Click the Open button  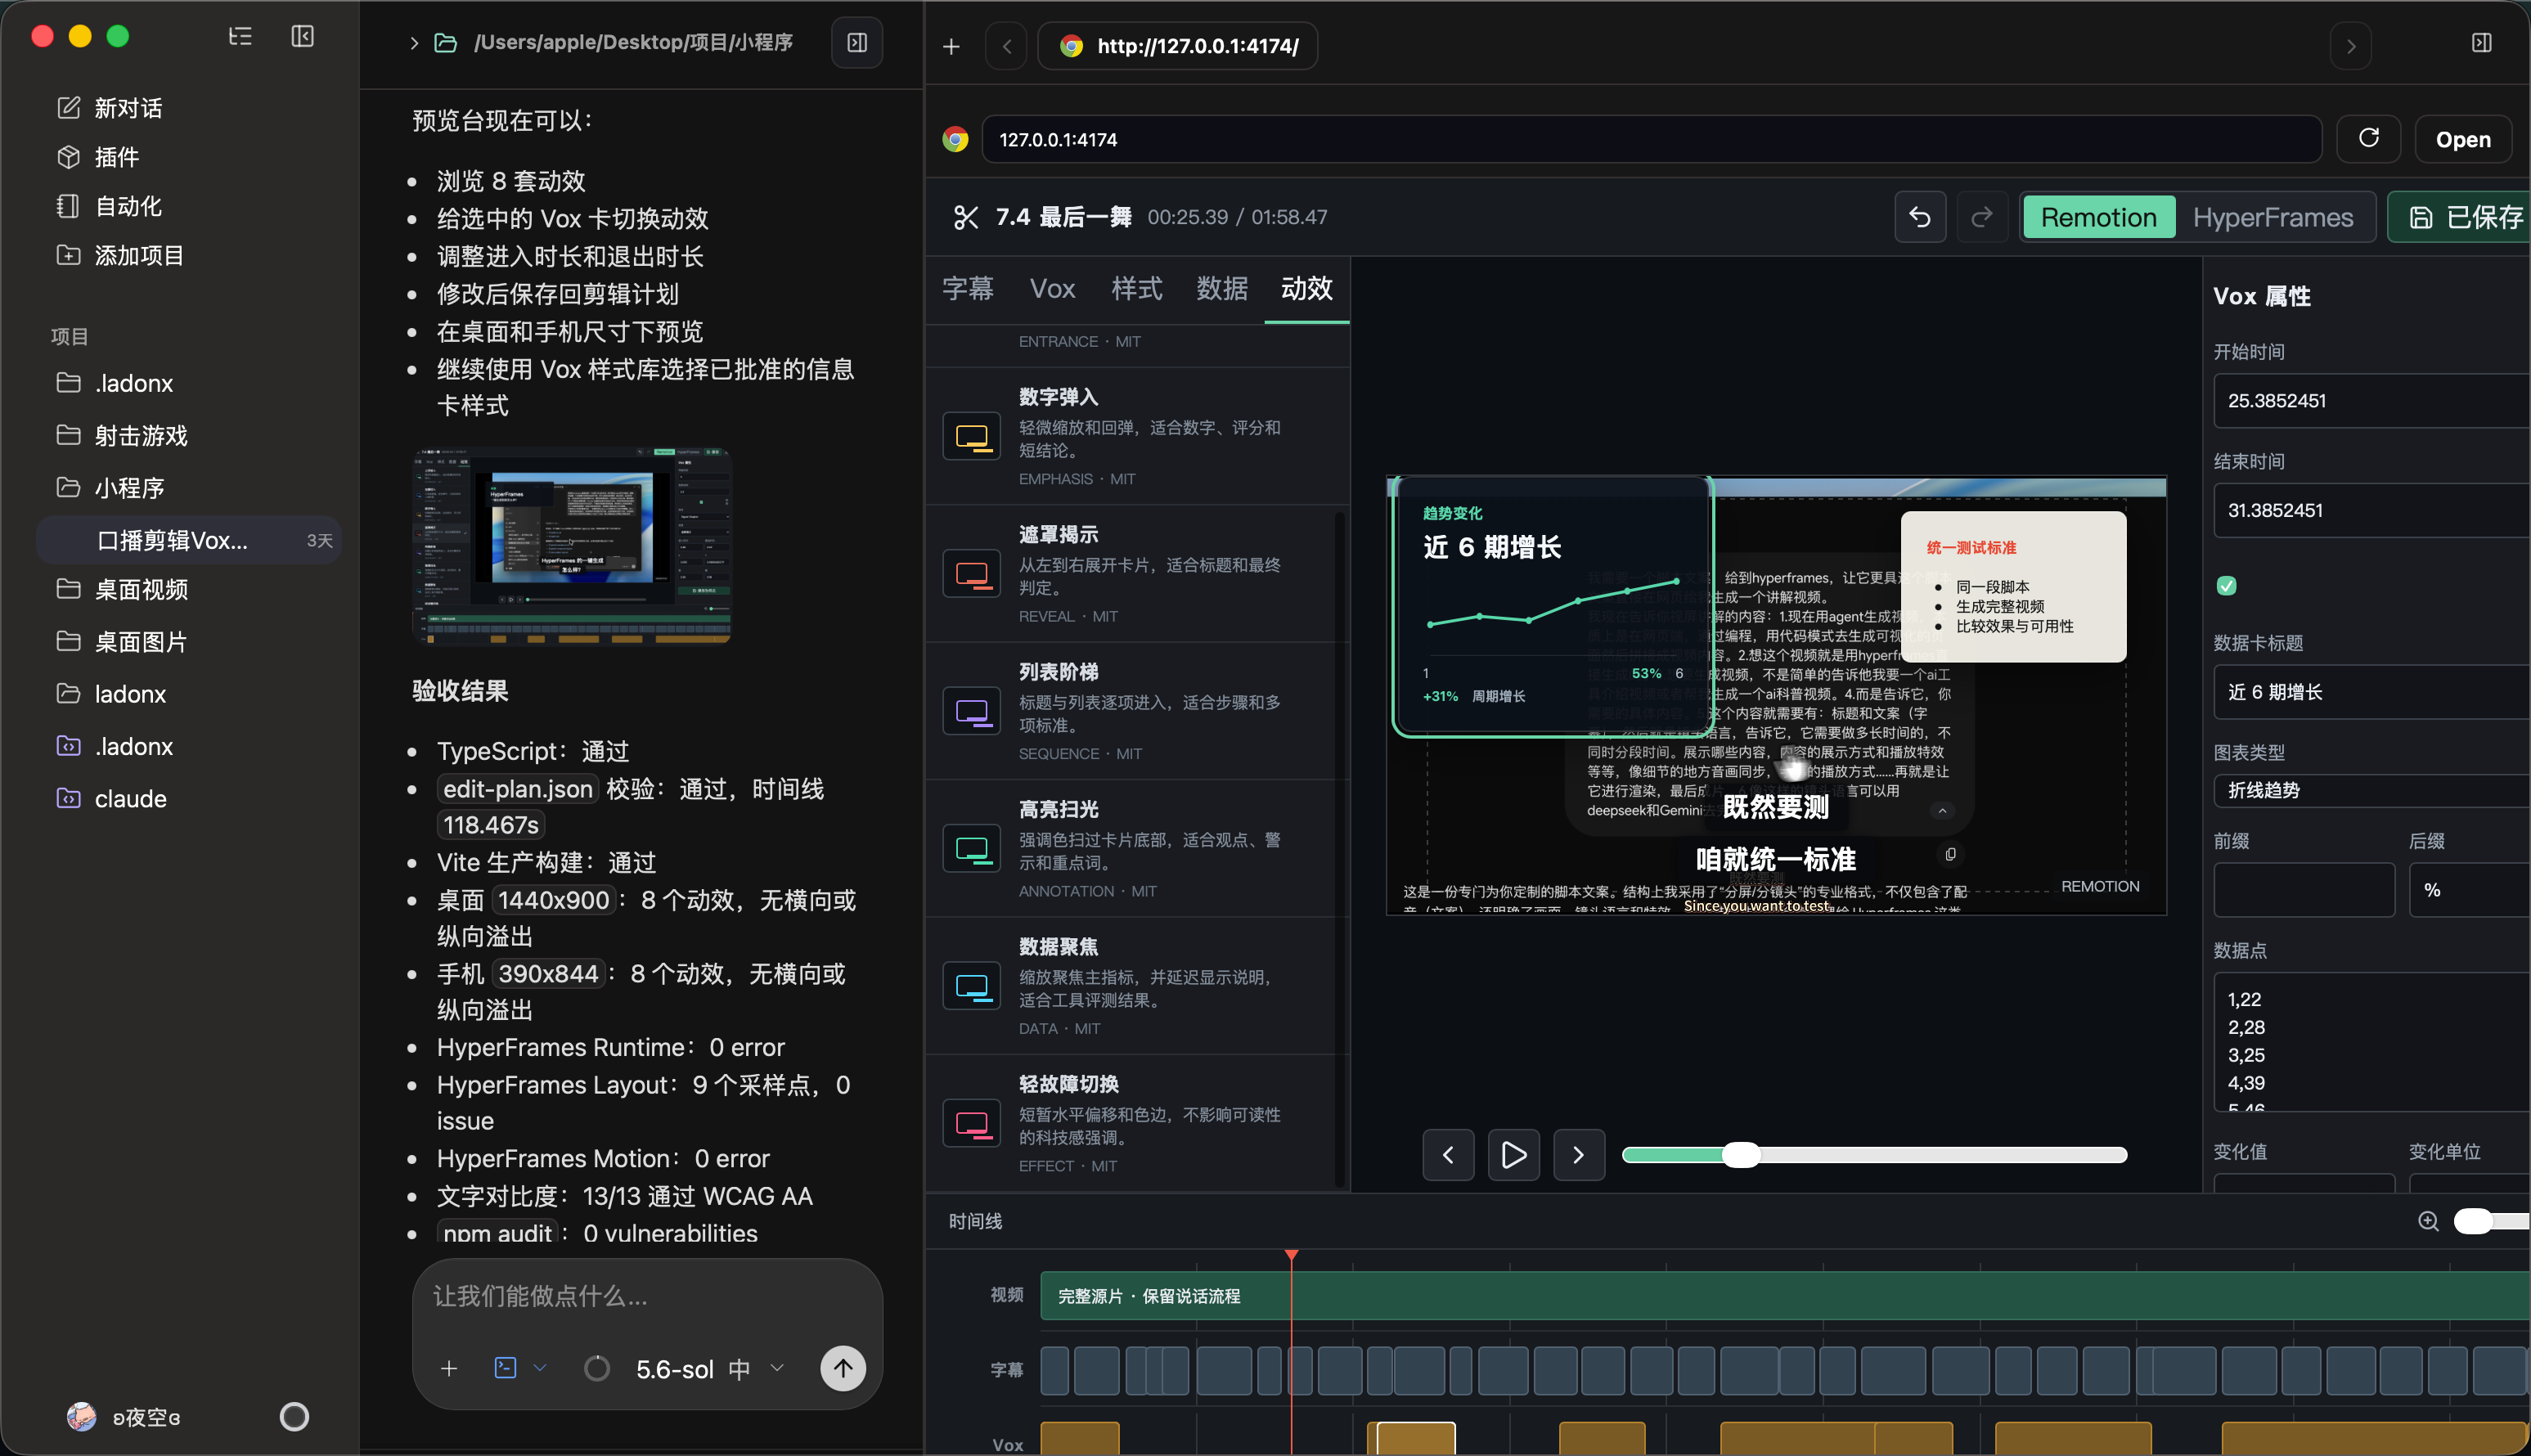click(2463, 139)
